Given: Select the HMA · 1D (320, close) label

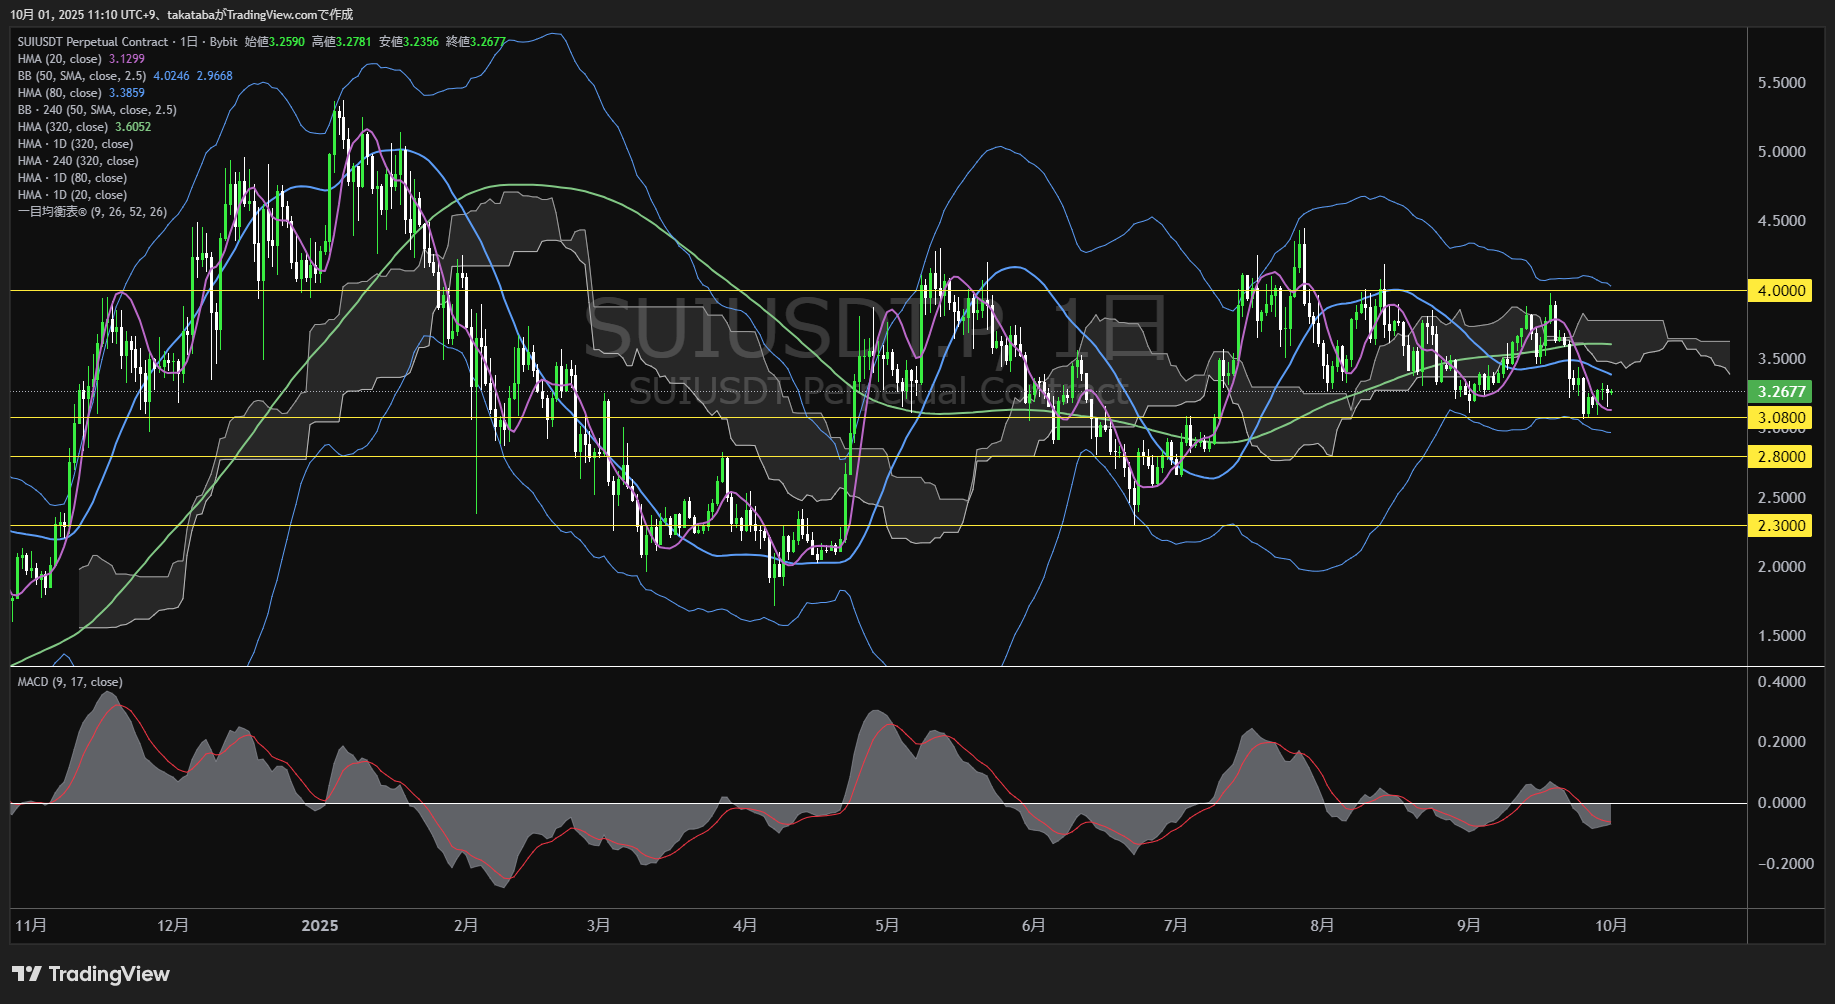Looking at the screenshot, I should [75, 144].
